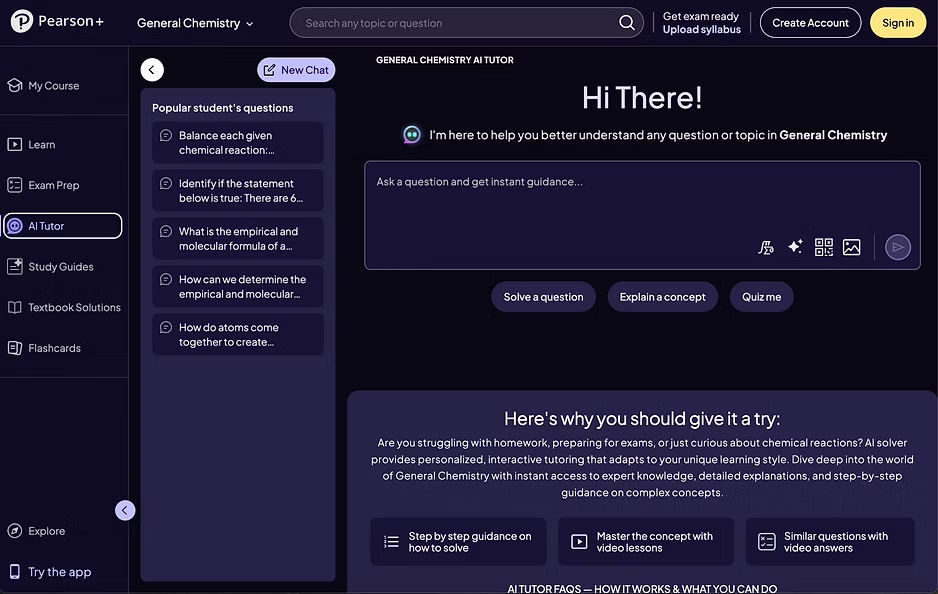This screenshot has width=938, height=594.
Task: Click the Study Guides icon
Action: point(15,266)
